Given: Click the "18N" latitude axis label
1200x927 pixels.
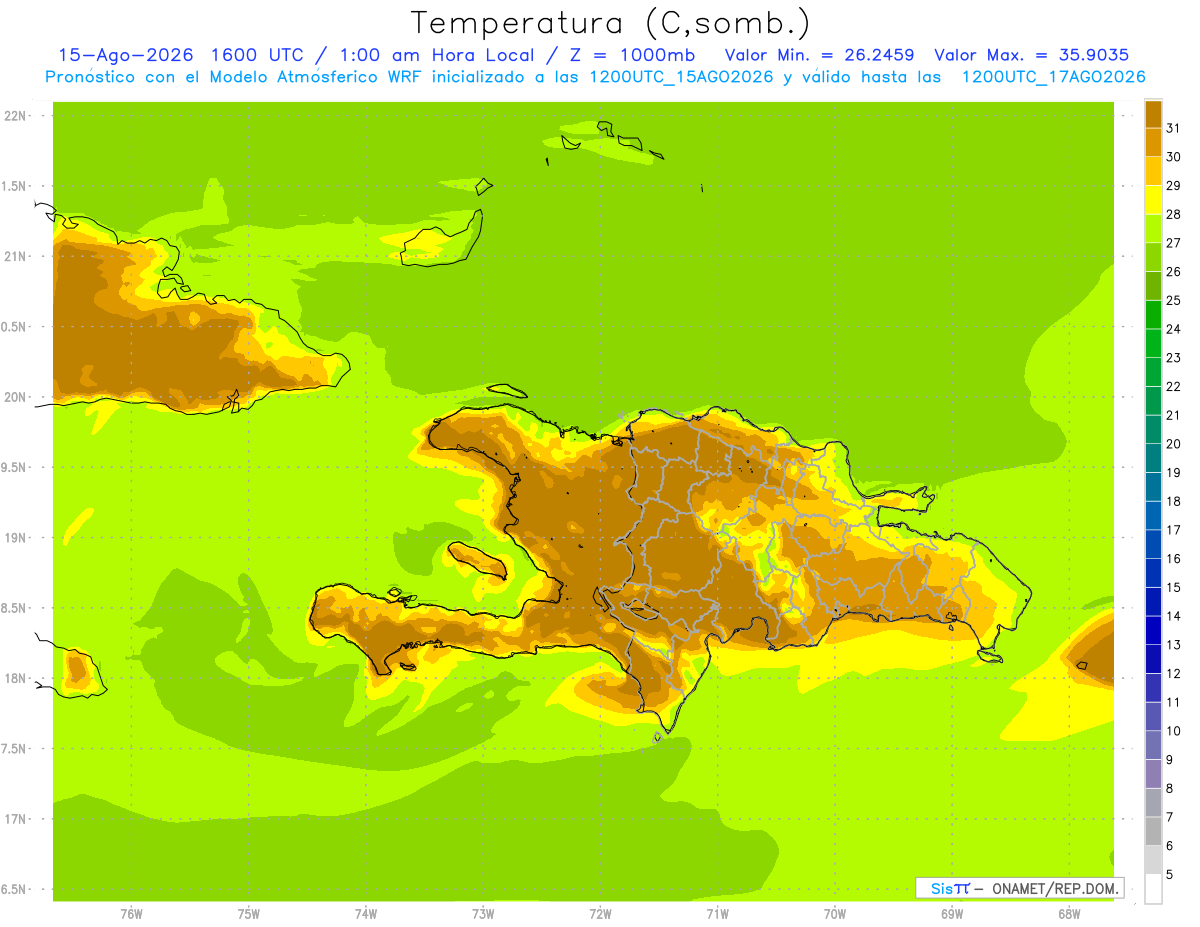Looking at the screenshot, I should point(17,678).
